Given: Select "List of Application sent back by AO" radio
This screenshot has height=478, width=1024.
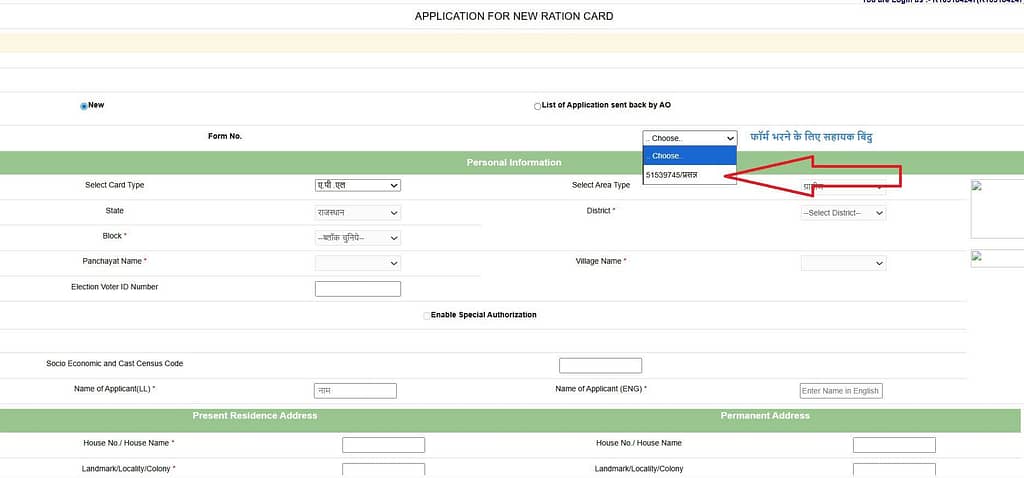Looking at the screenshot, I should [537, 106].
